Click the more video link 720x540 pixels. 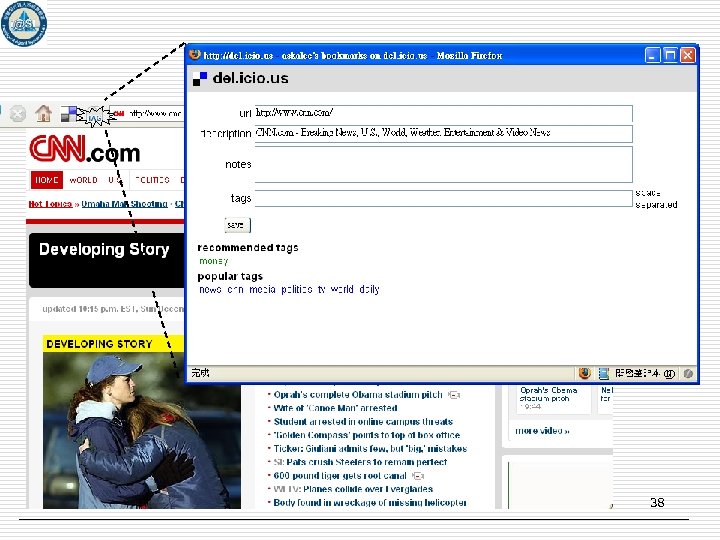[542, 431]
